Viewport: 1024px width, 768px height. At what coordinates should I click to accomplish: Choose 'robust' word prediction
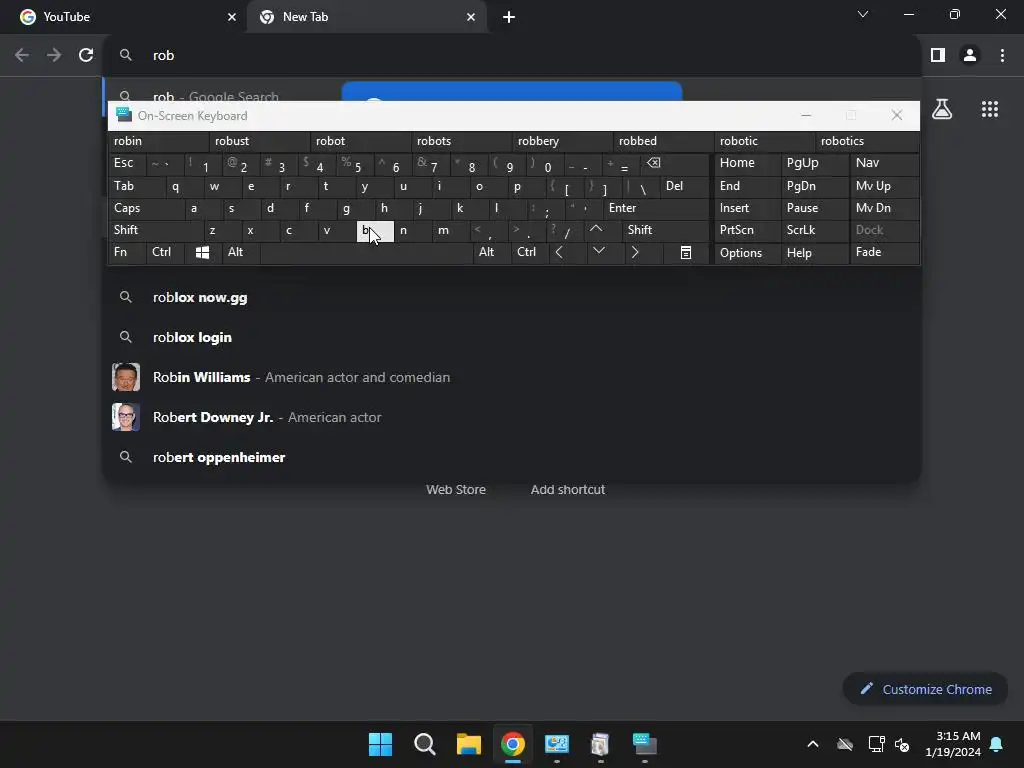(259, 141)
